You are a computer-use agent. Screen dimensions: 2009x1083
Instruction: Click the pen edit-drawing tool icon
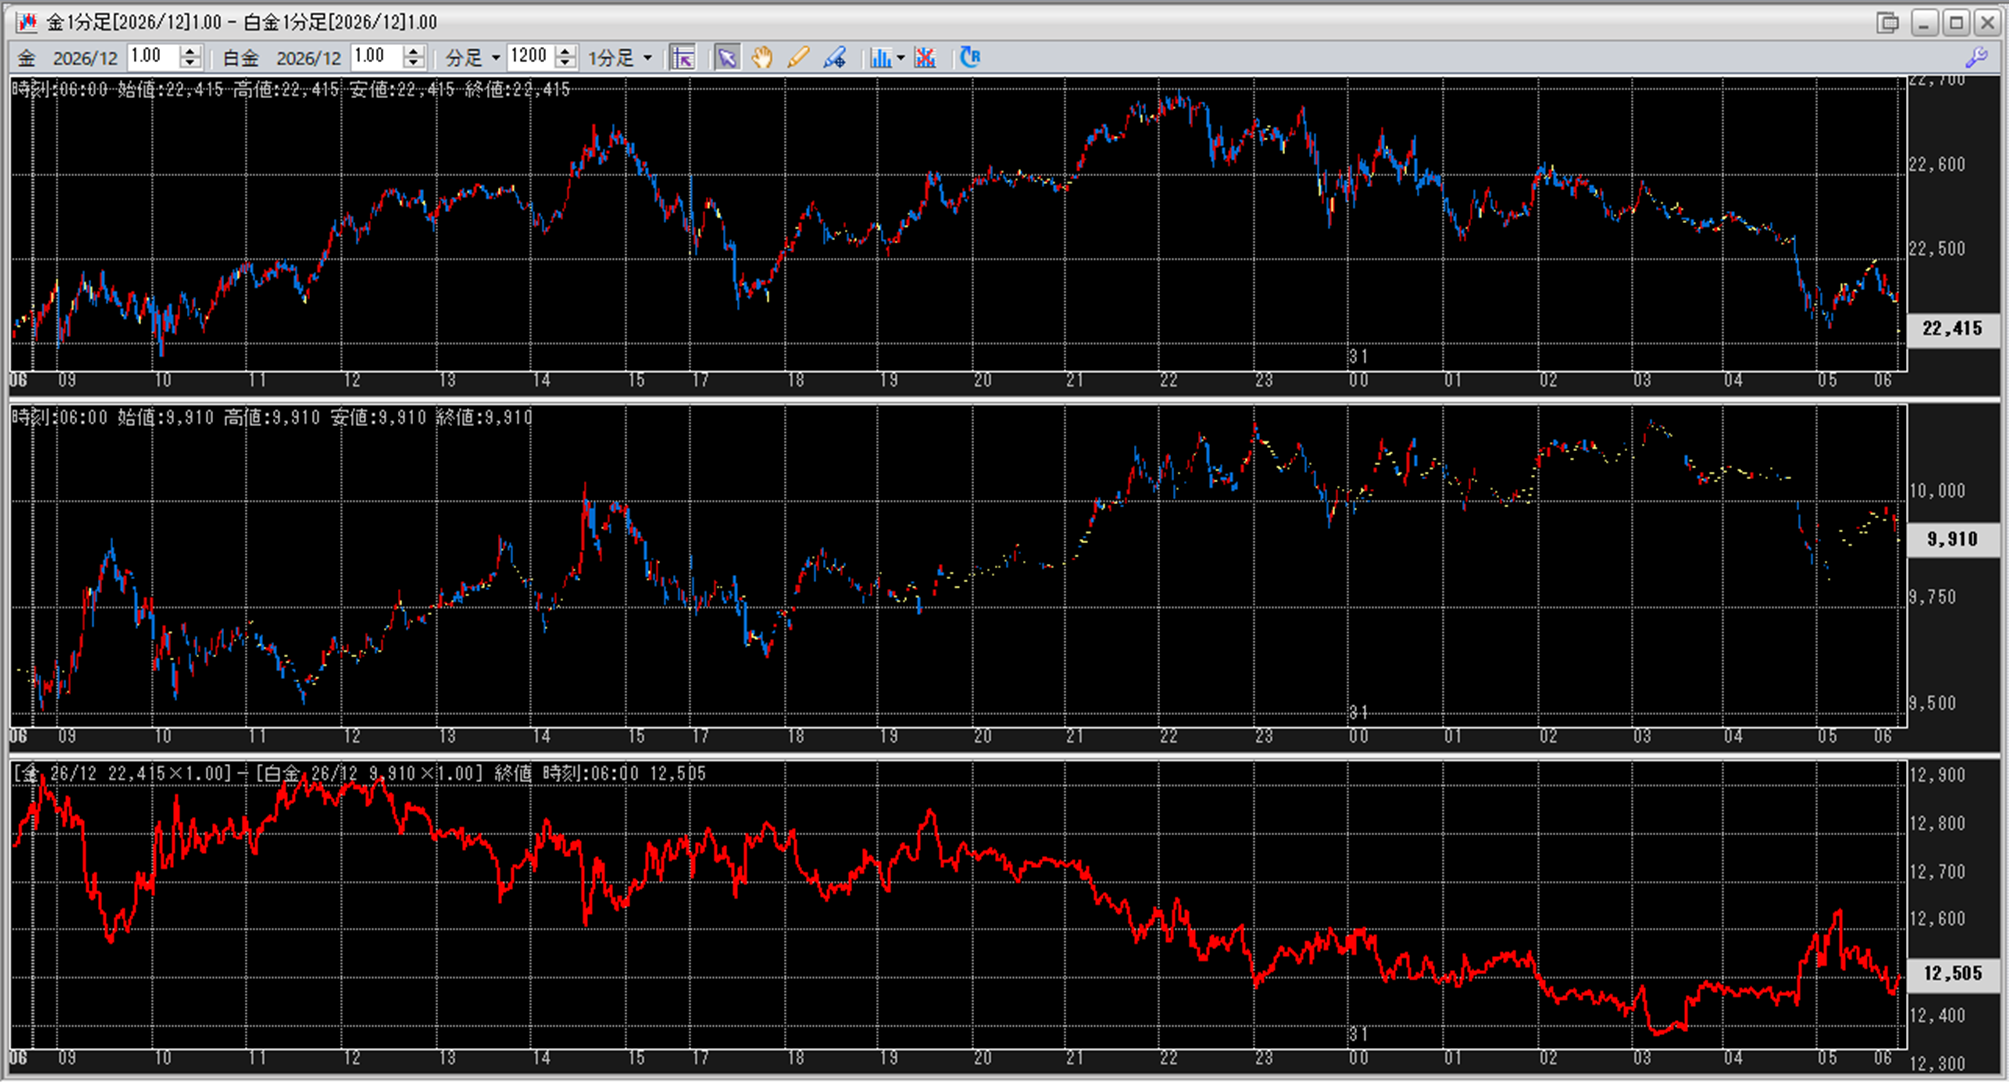(x=834, y=58)
